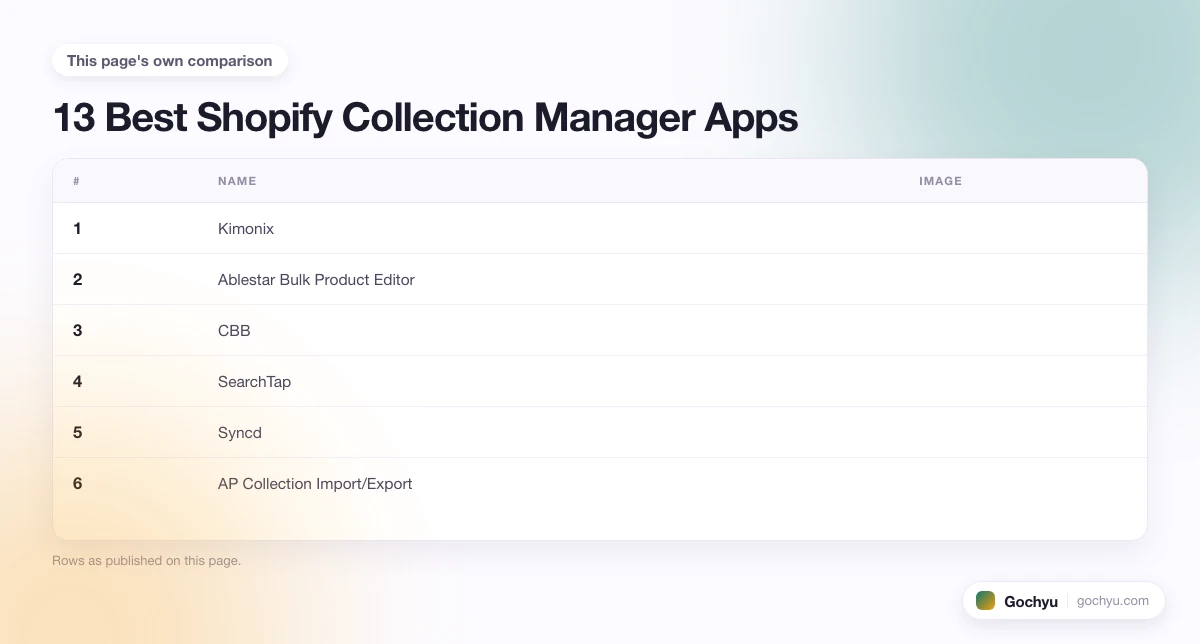This screenshot has height=644, width=1200.
Task: Select the Syncd name cell
Action: click(x=240, y=433)
